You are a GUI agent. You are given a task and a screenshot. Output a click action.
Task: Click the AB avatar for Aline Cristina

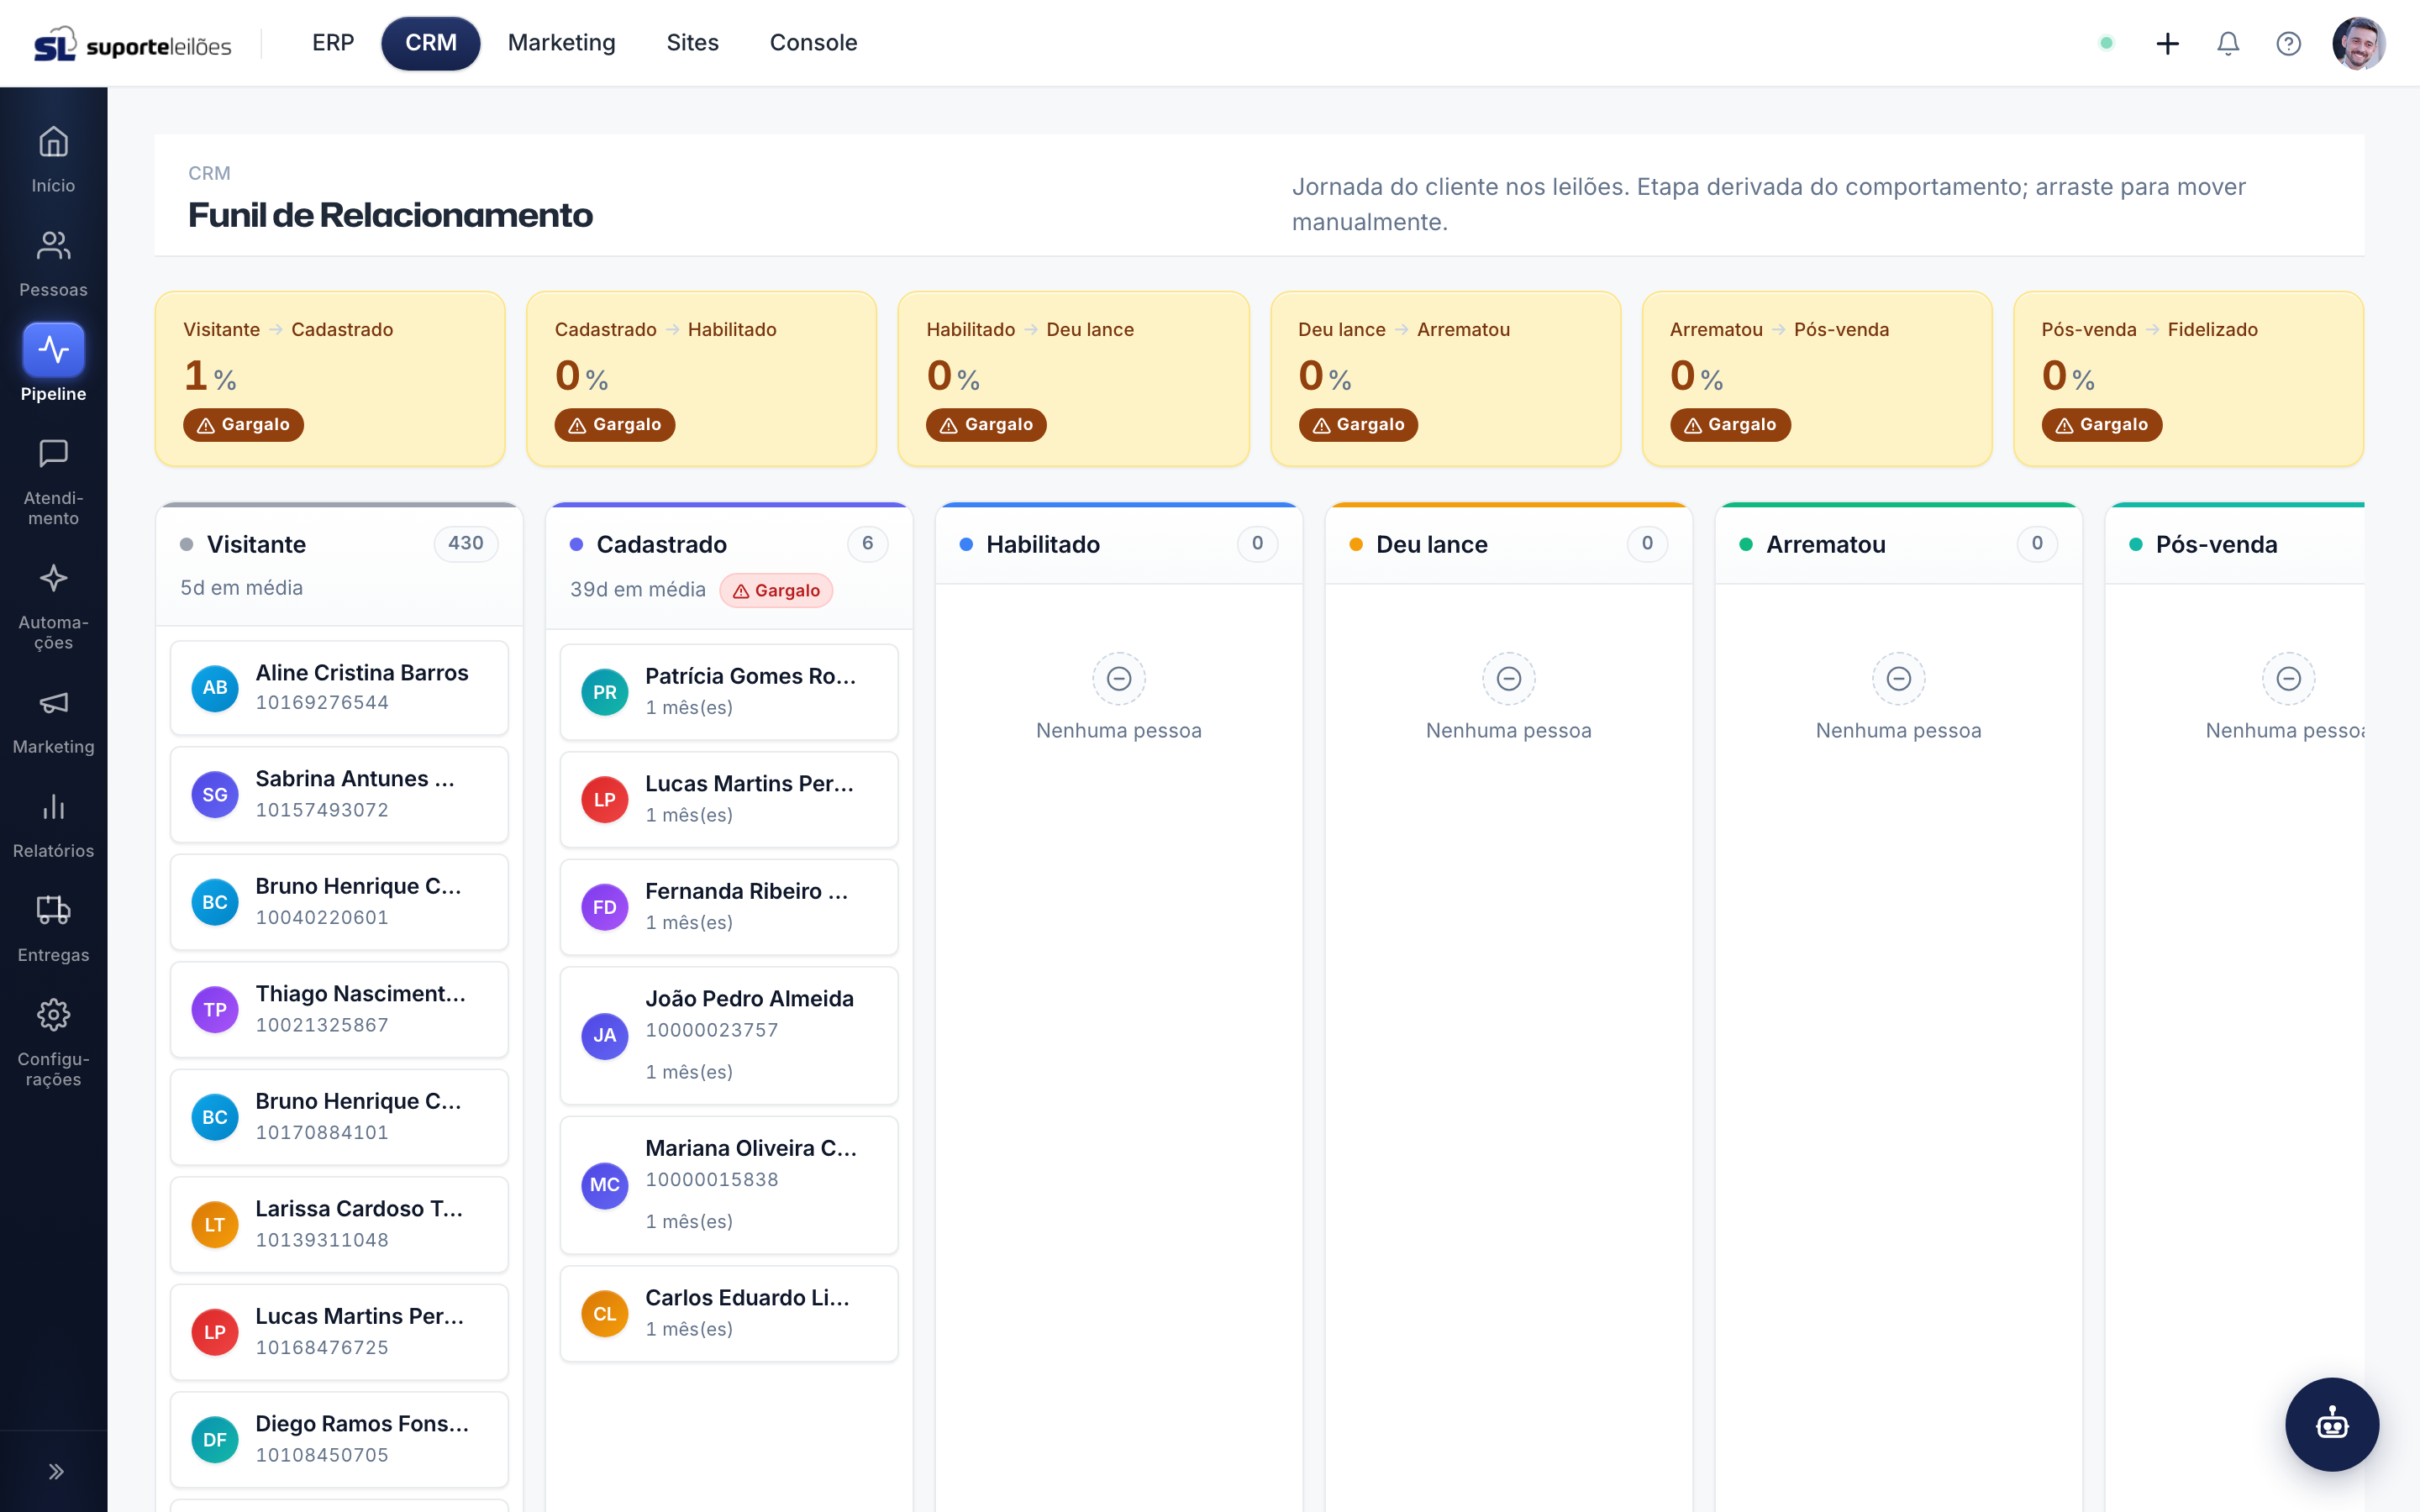click(x=215, y=688)
